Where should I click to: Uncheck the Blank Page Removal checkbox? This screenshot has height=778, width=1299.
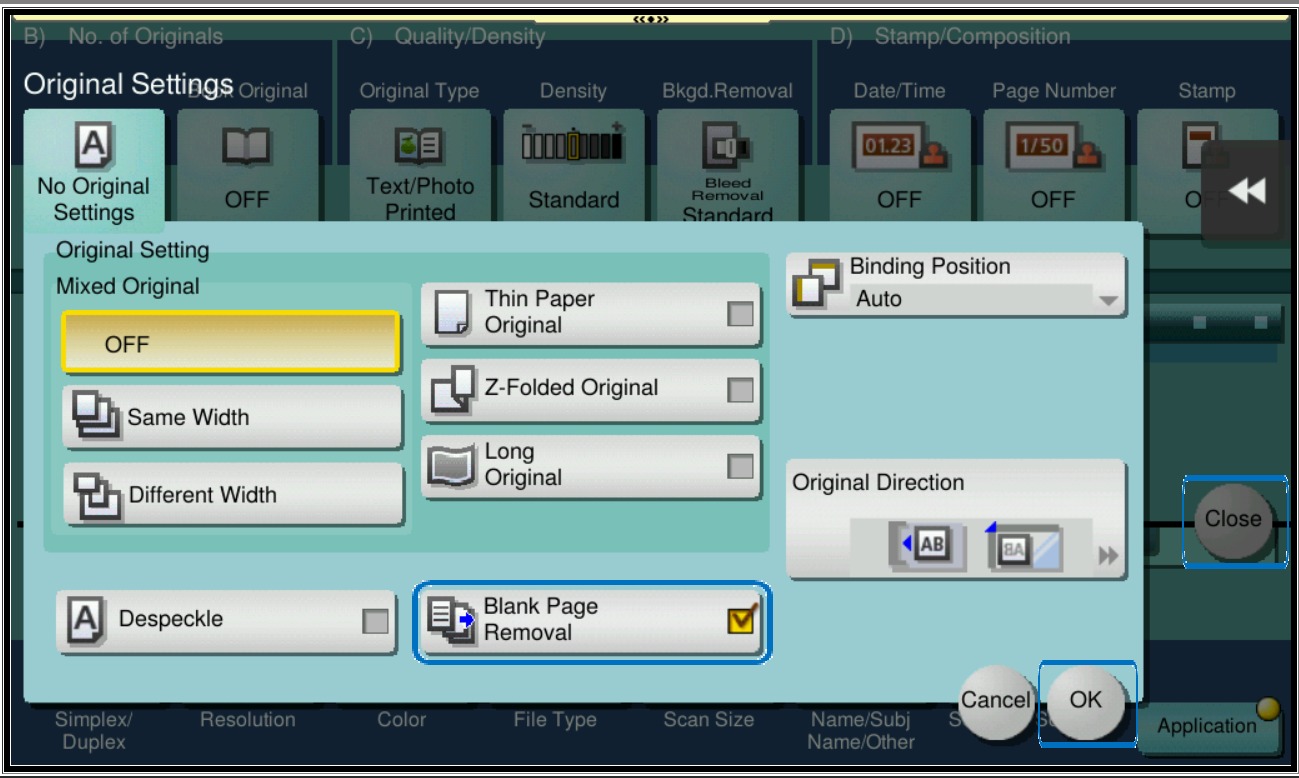[742, 621]
